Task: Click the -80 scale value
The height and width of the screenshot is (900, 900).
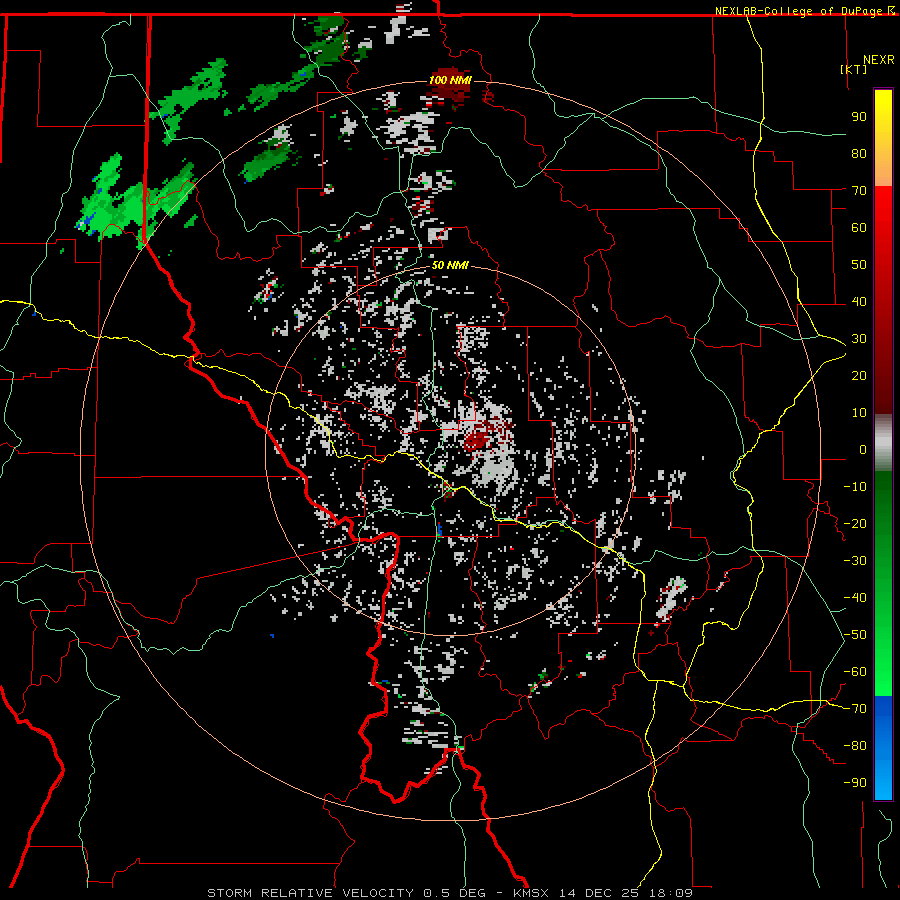Action: (855, 746)
